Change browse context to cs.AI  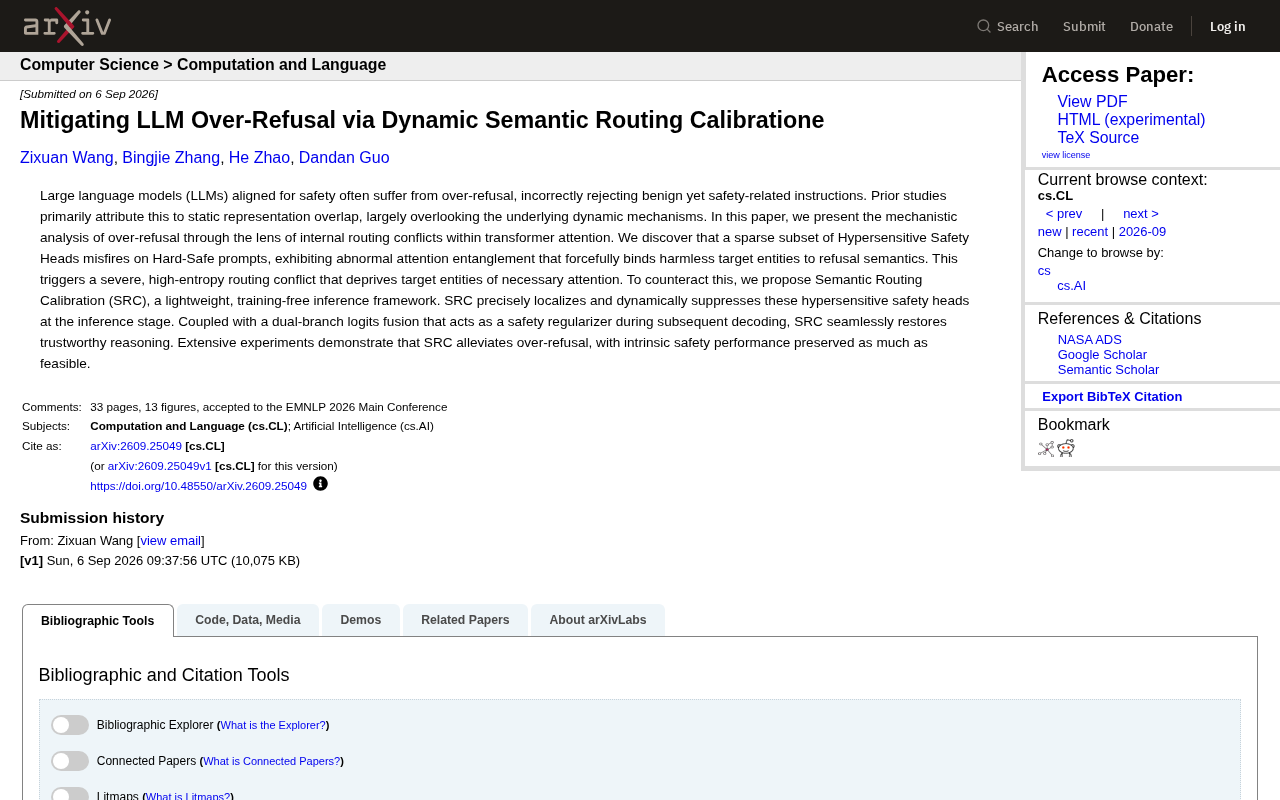coord(1072,285)
